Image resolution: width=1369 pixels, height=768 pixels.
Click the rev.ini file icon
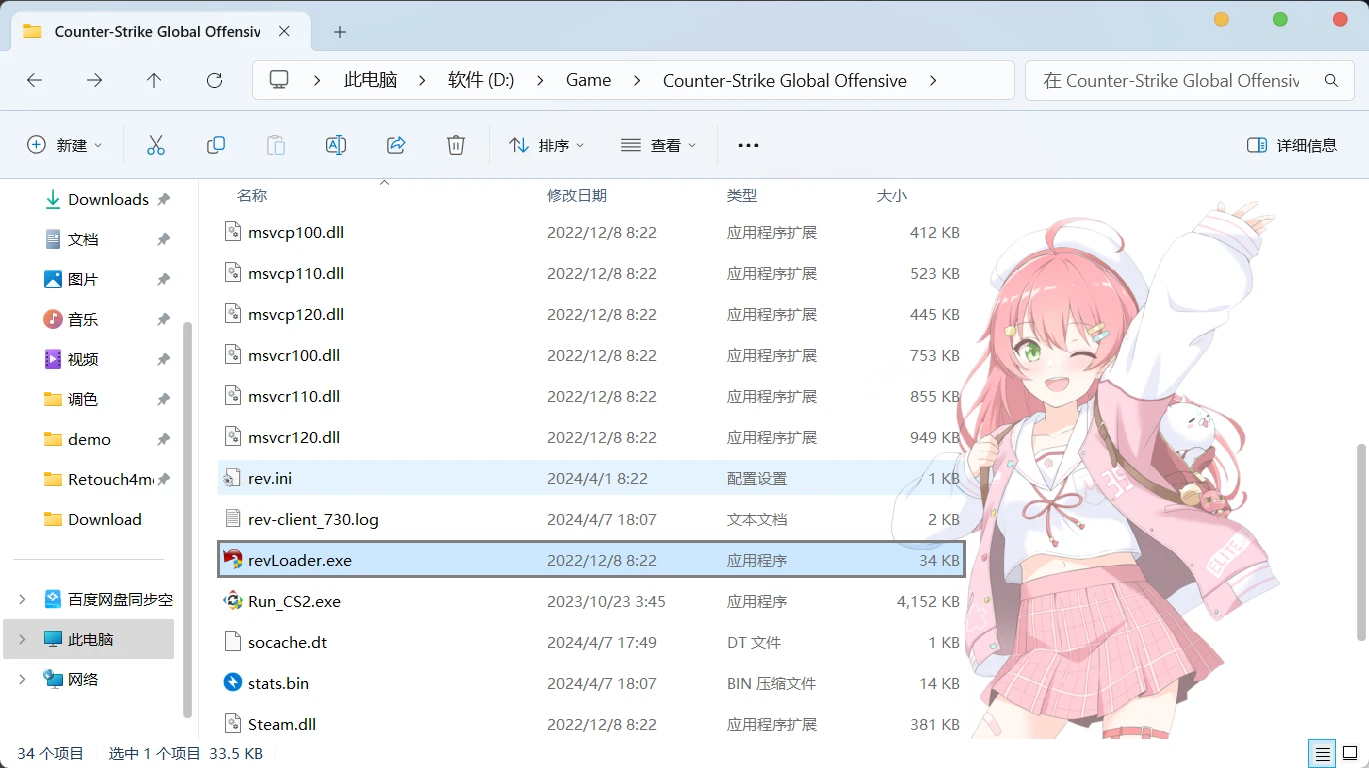click(x=233, y=478)
